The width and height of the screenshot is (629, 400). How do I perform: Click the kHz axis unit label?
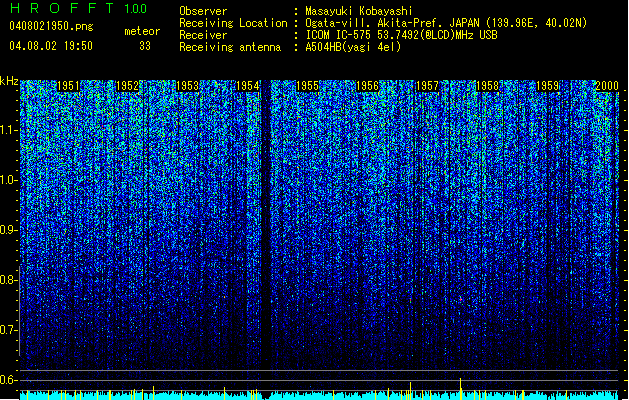click(x=9, y=81)
